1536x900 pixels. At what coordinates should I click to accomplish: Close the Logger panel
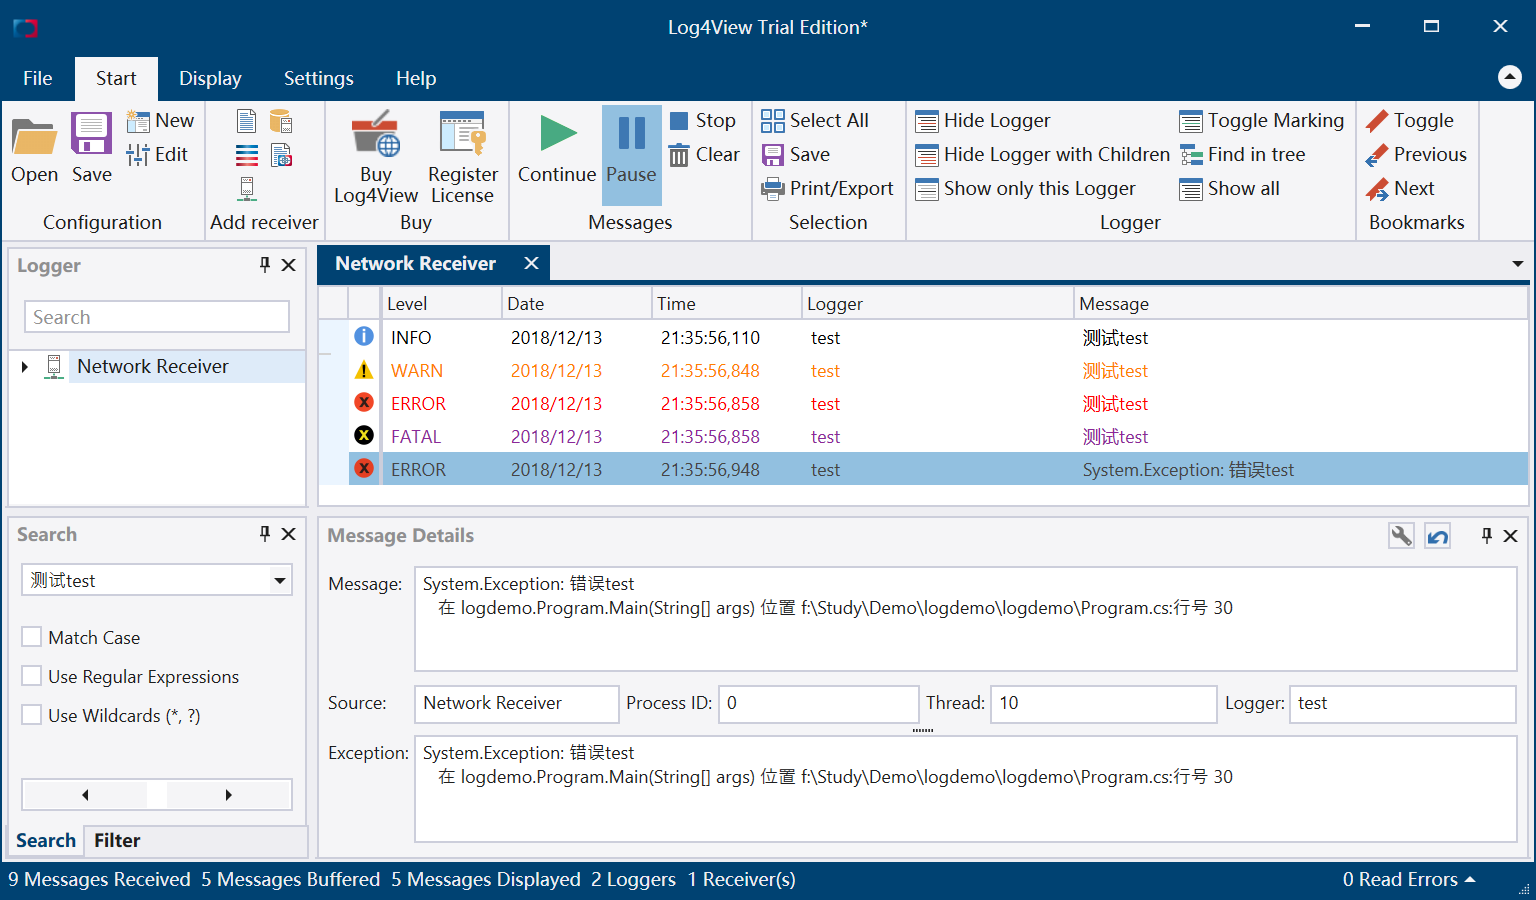[x=289, y=265]
